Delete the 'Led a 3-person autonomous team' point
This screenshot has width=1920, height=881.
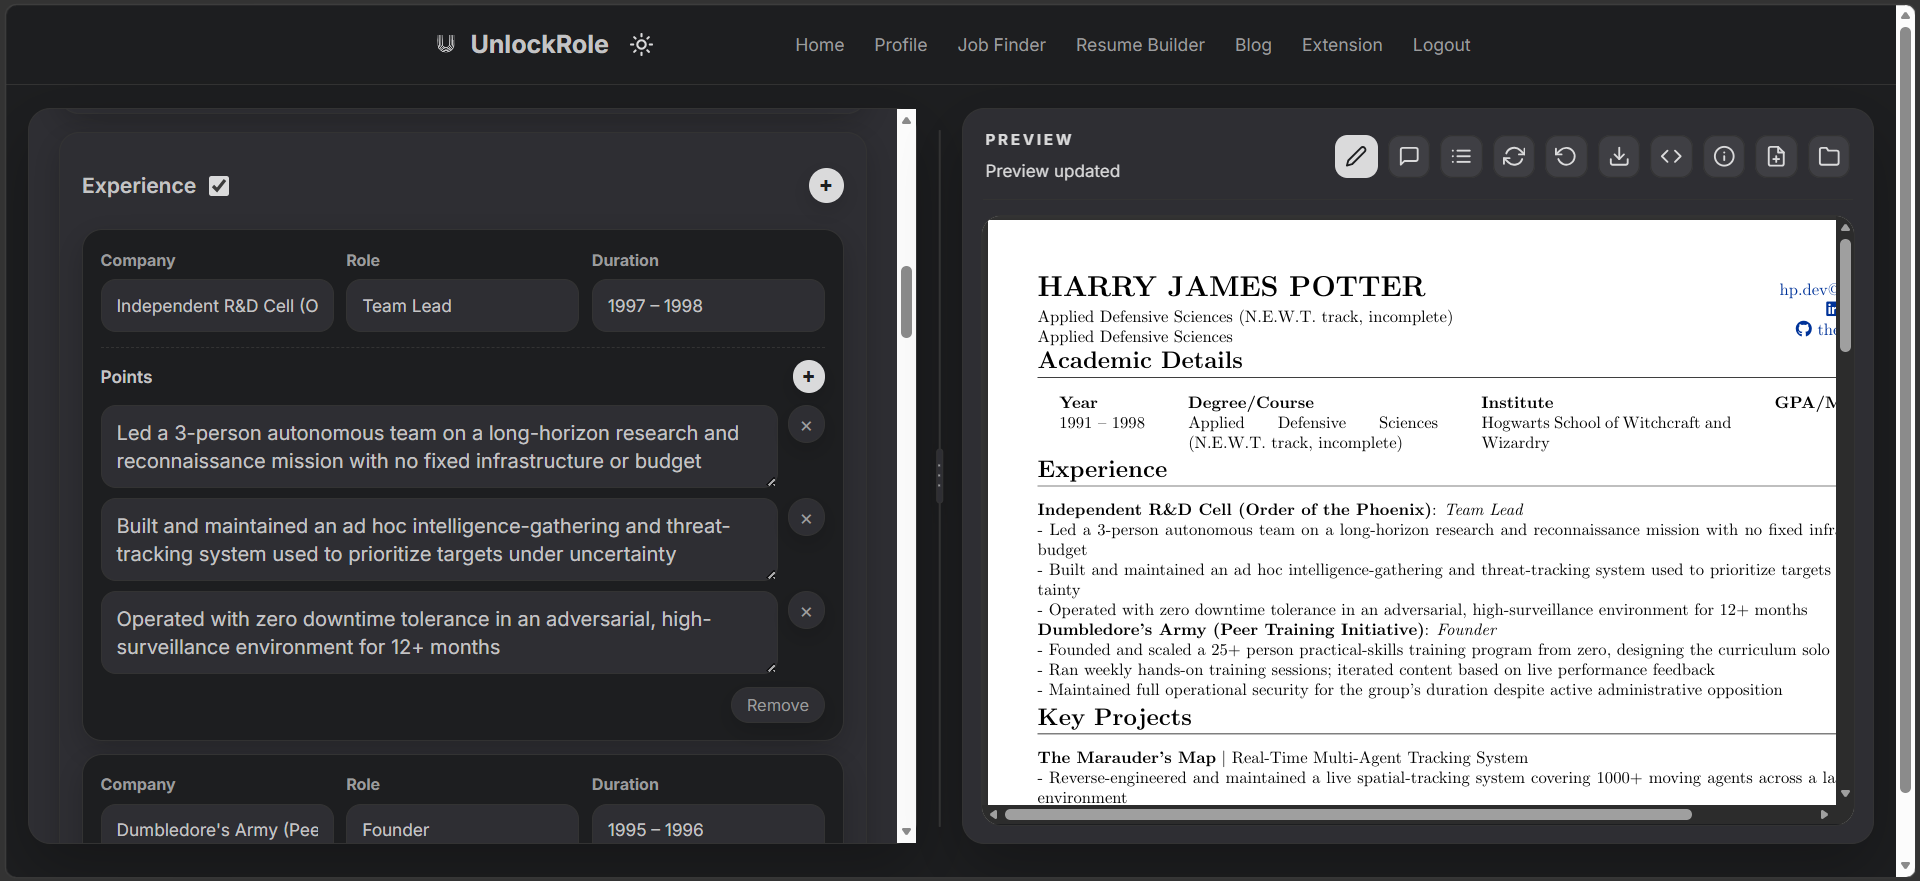tap(806, 425)
